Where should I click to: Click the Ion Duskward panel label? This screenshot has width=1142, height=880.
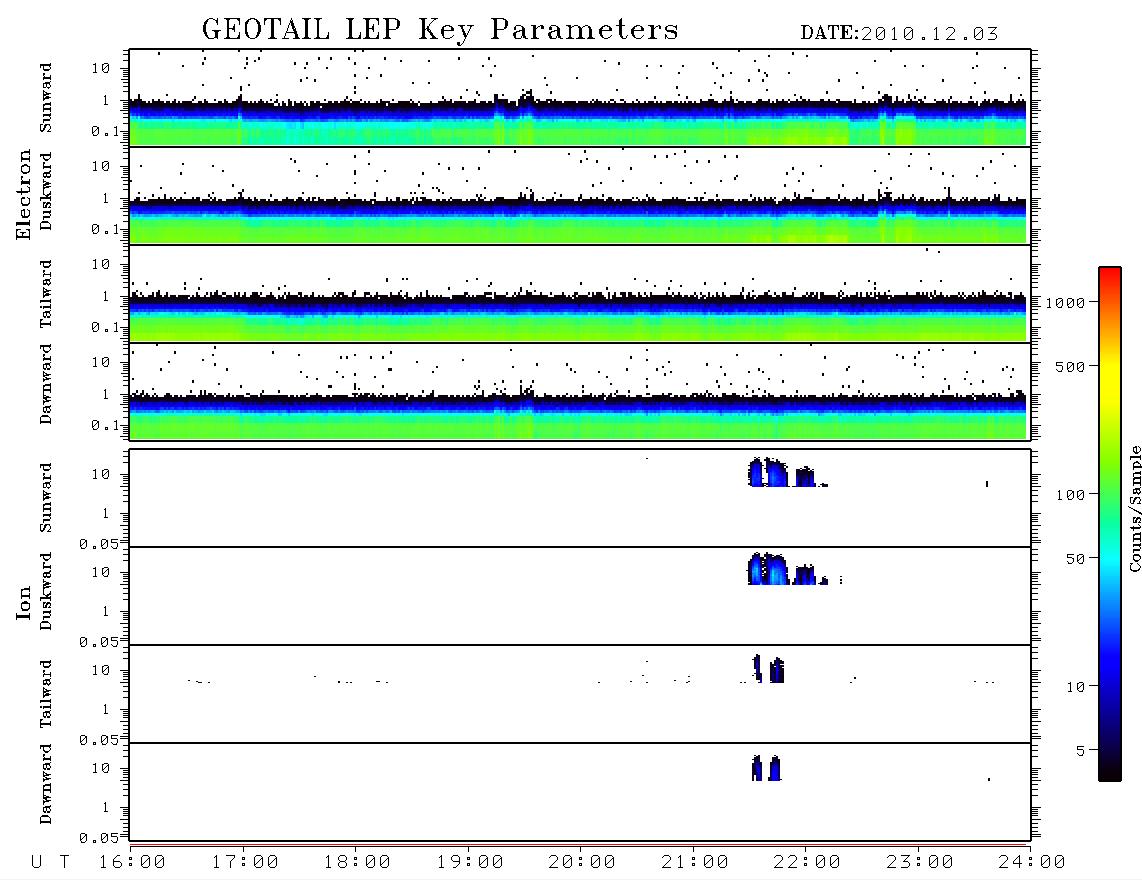pyautogui.click(x=46, y=591)
